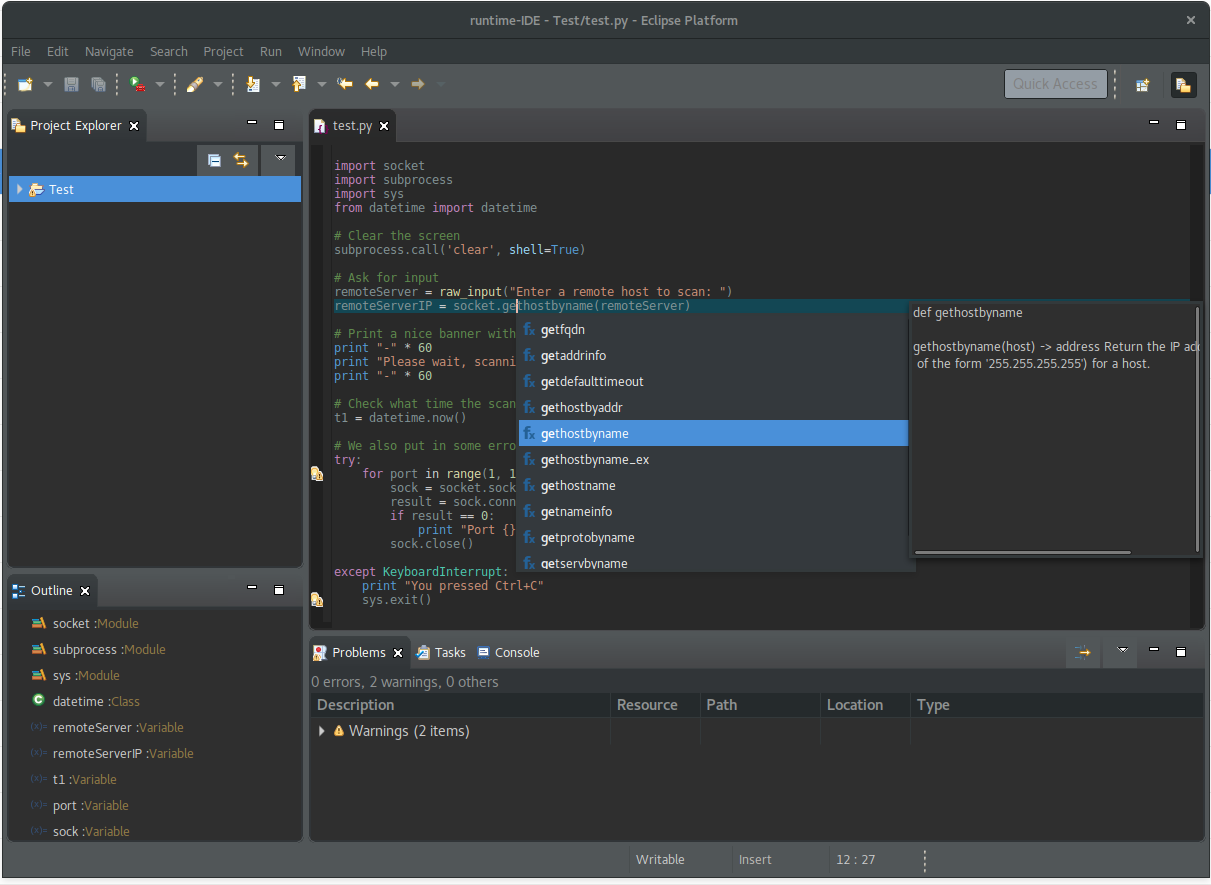Open the dropdown beside the highlighter icon

(217, 85)
